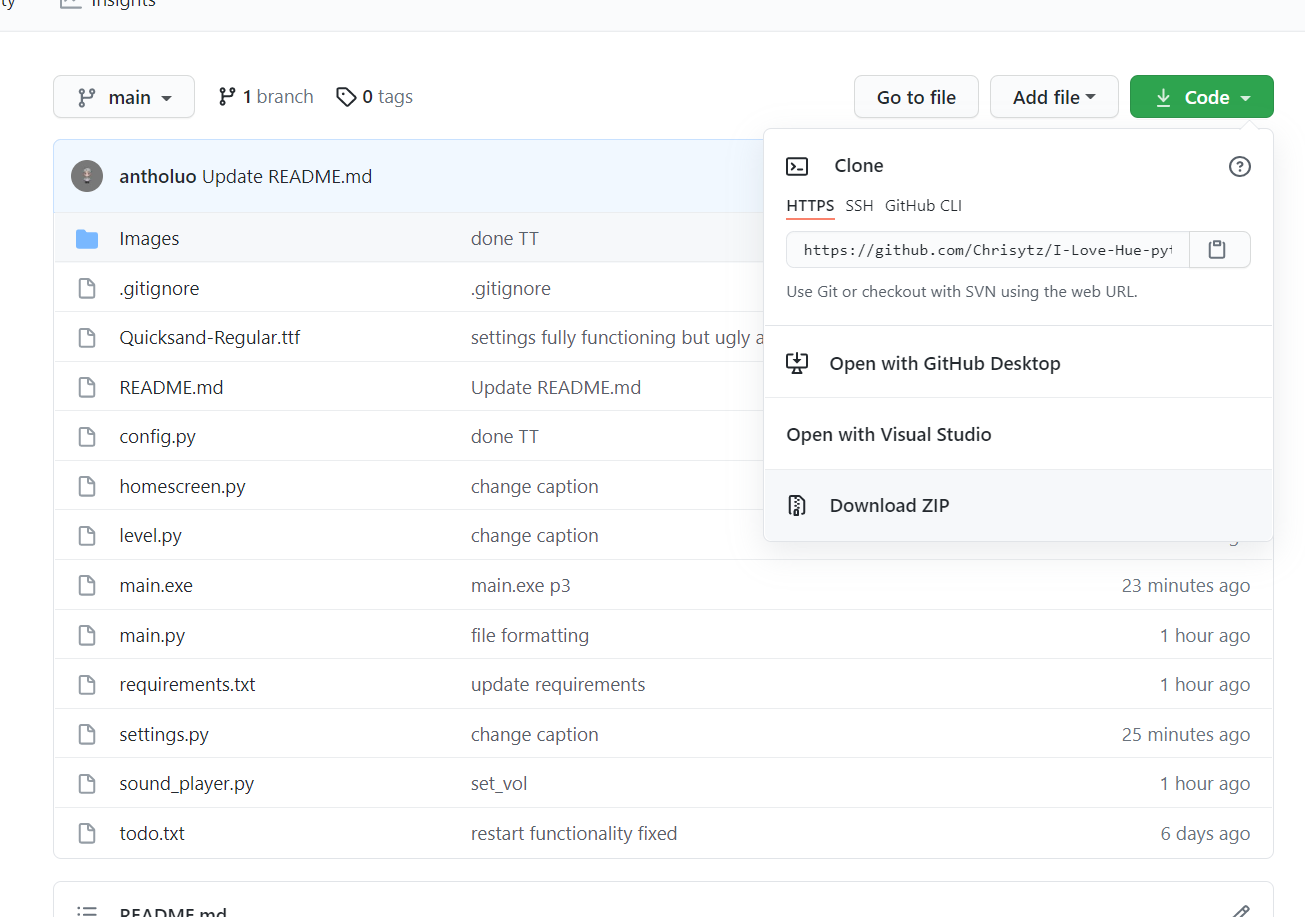Click the clone URL text field
Viewport: 1305px width, 917px height.
pyautogui.click(x=988, y=250)
